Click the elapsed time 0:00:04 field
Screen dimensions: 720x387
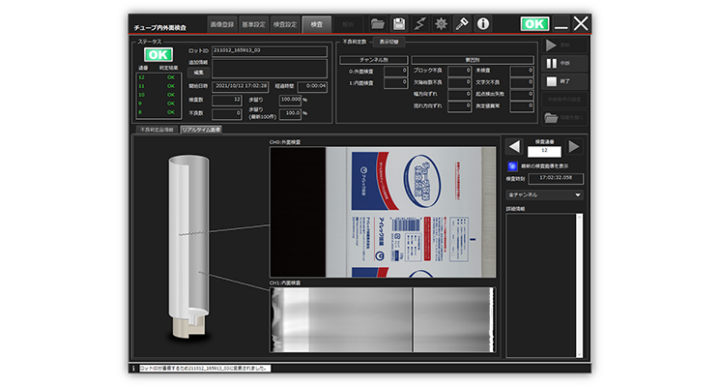312,86
